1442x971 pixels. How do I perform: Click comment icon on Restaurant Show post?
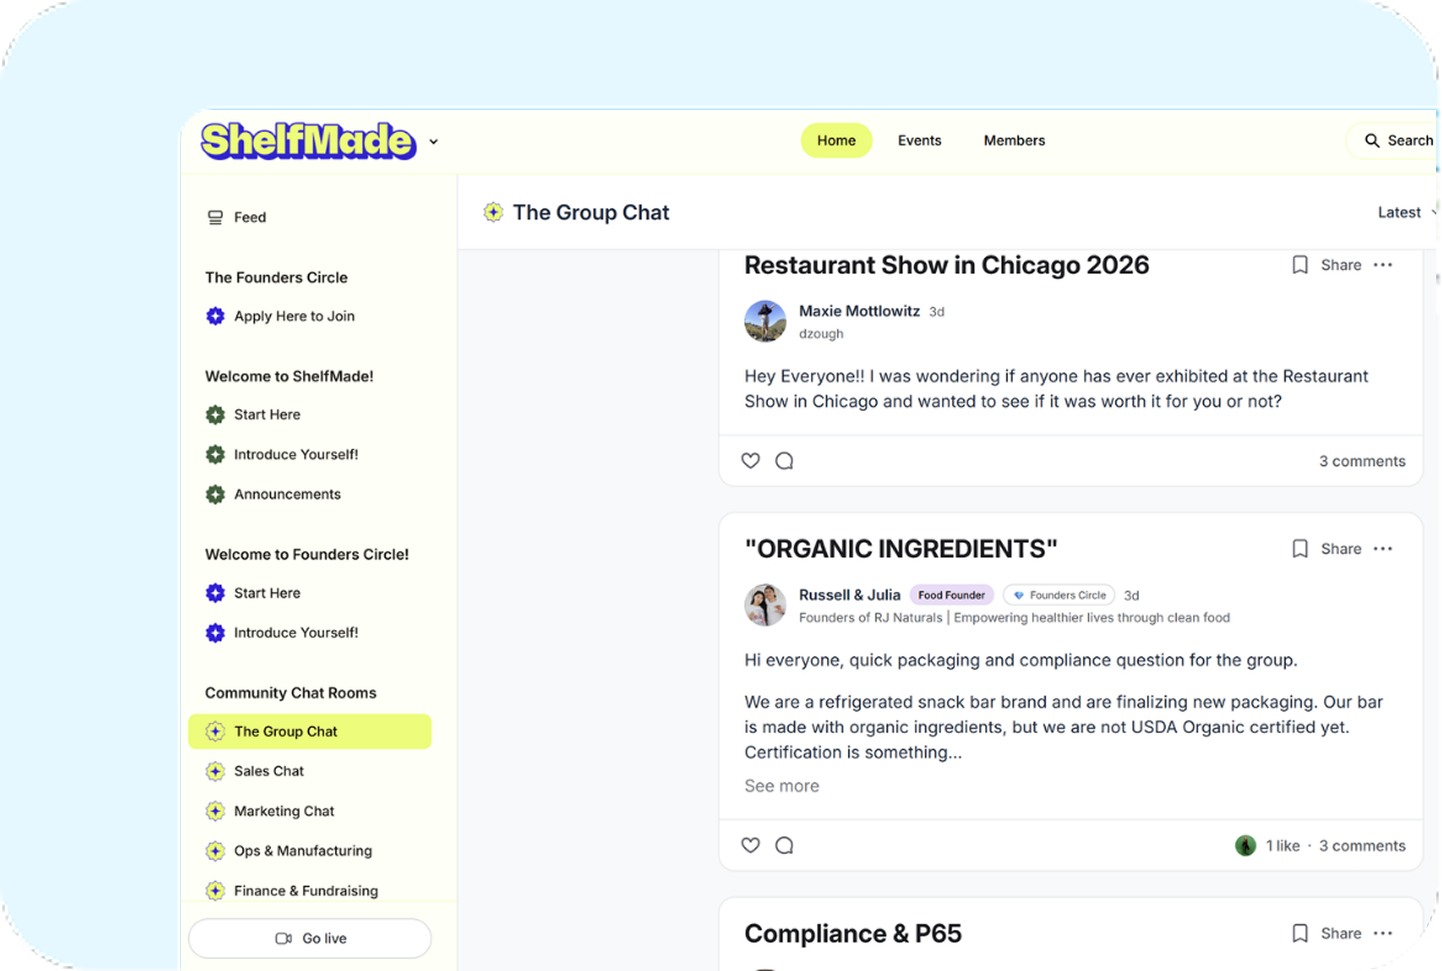[x=785, y=461]
